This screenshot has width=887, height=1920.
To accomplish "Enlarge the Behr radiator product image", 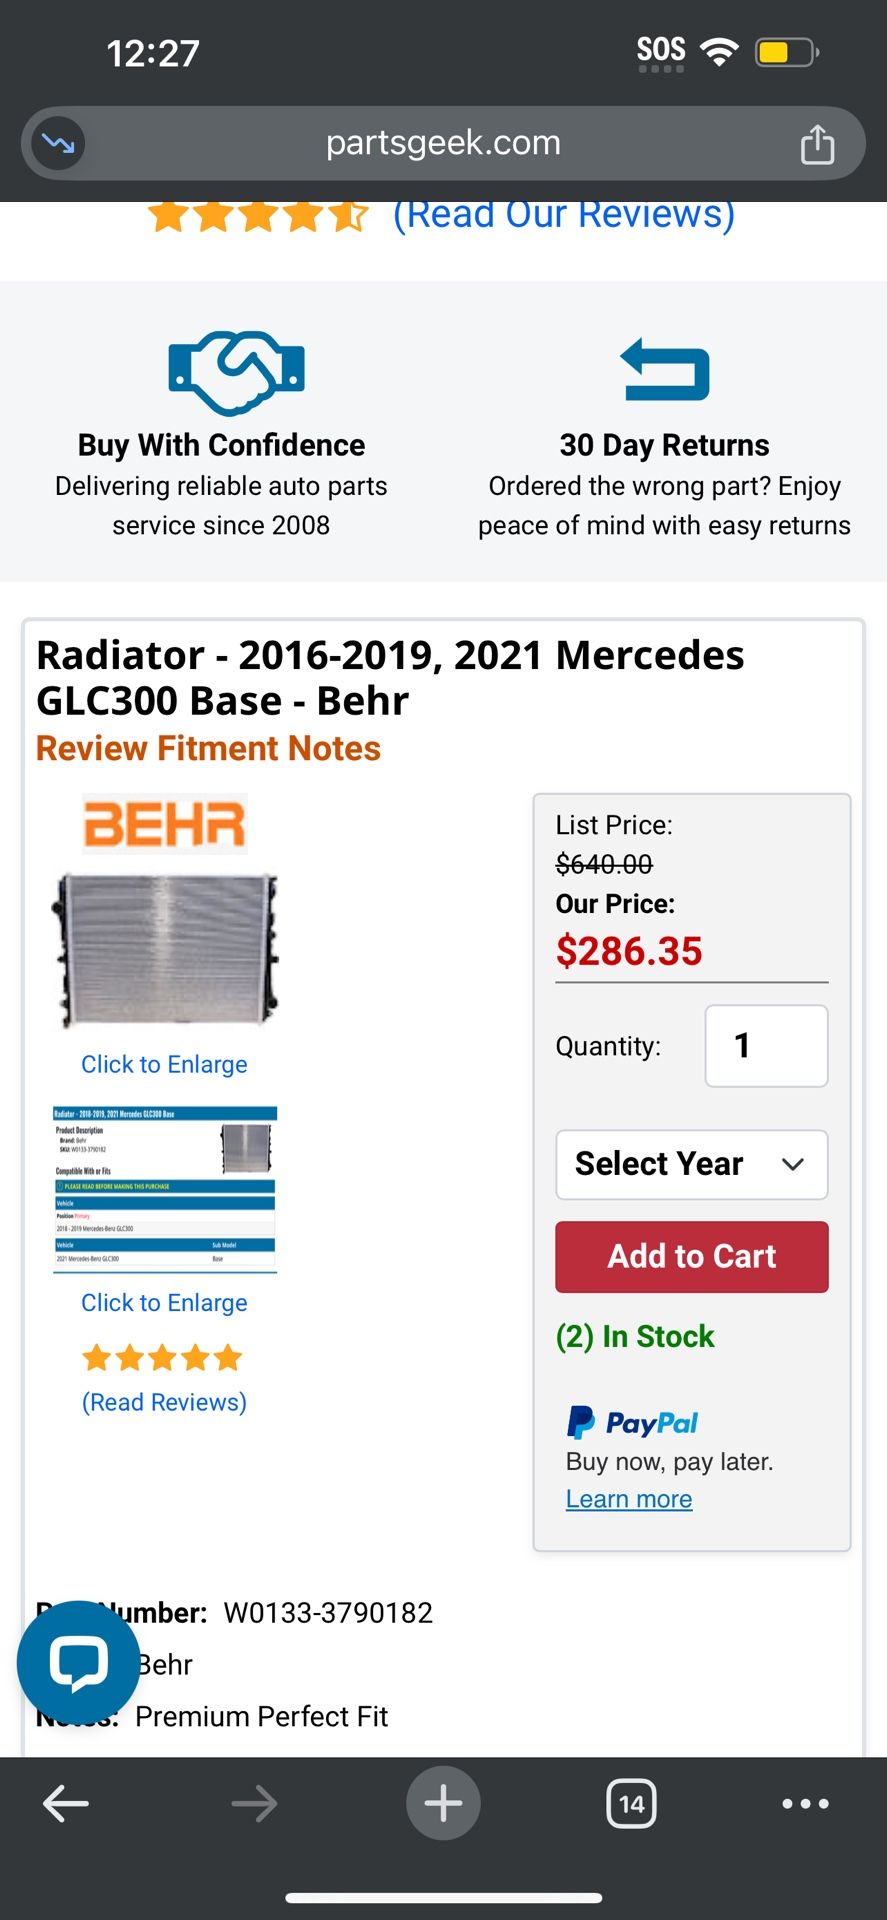I will 166,950.
